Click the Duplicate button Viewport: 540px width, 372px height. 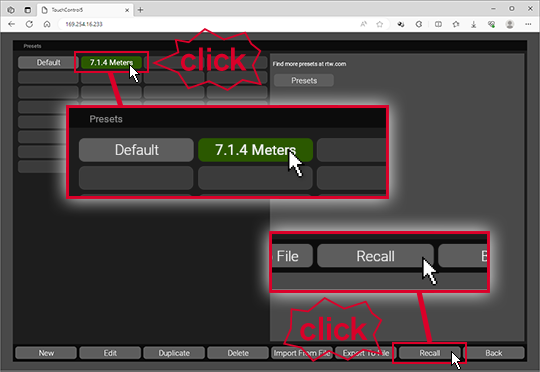tap(174, 353)
